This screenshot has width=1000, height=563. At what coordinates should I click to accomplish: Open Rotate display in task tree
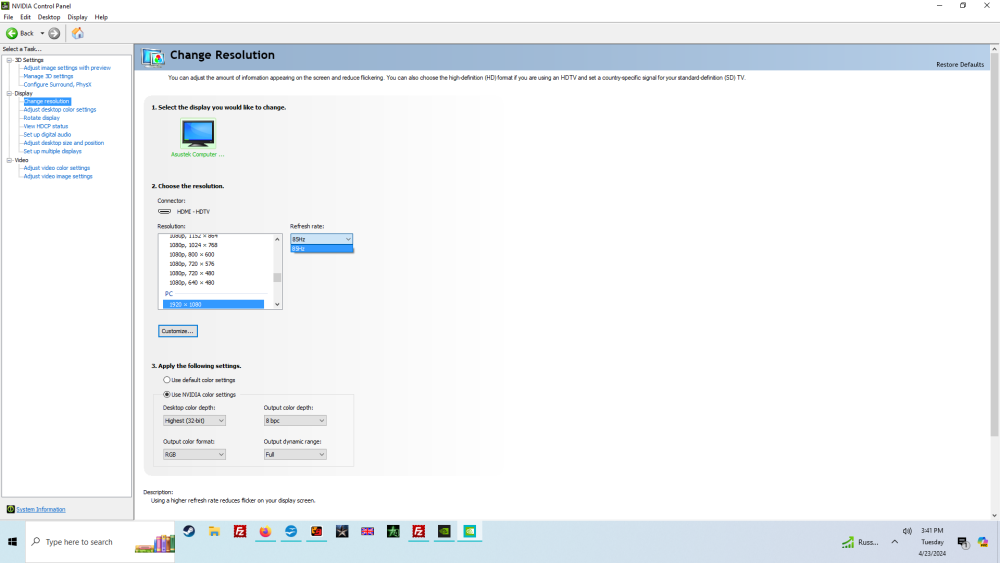tap(41, 118)
